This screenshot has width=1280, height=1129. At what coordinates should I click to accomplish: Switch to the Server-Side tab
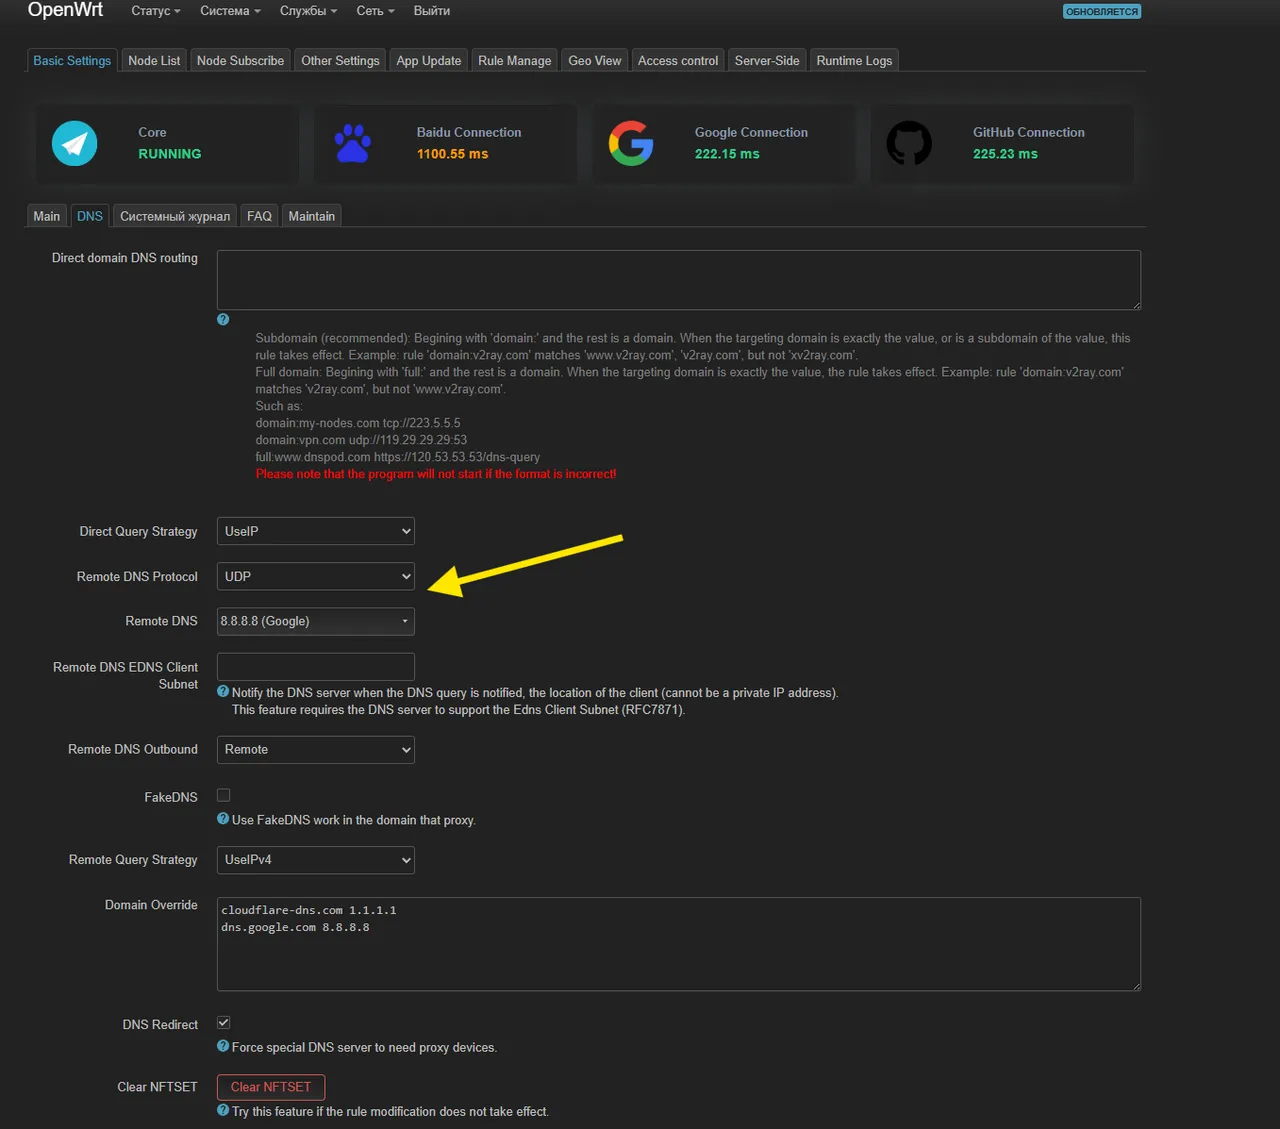[767, 60]
